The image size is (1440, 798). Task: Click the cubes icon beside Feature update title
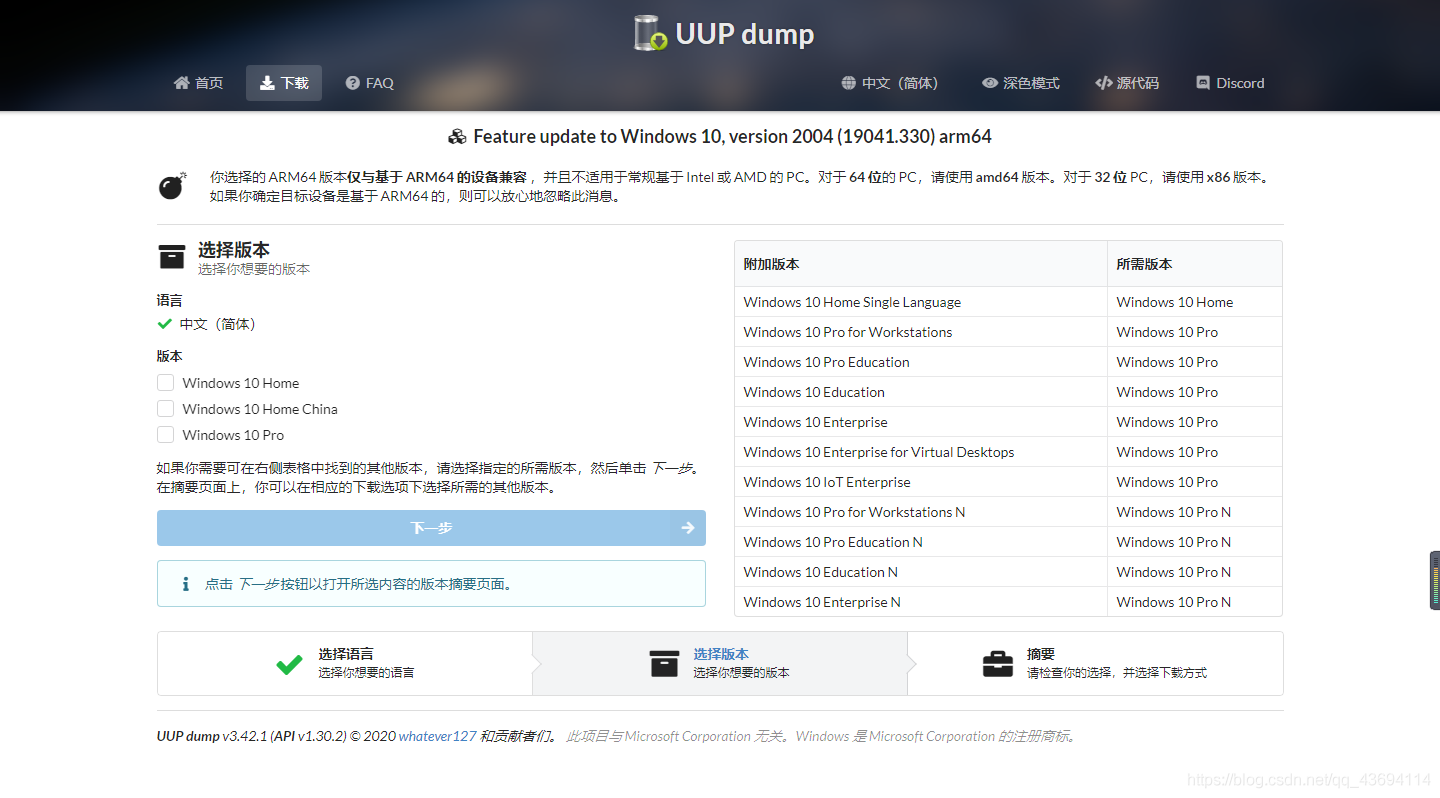458,137
